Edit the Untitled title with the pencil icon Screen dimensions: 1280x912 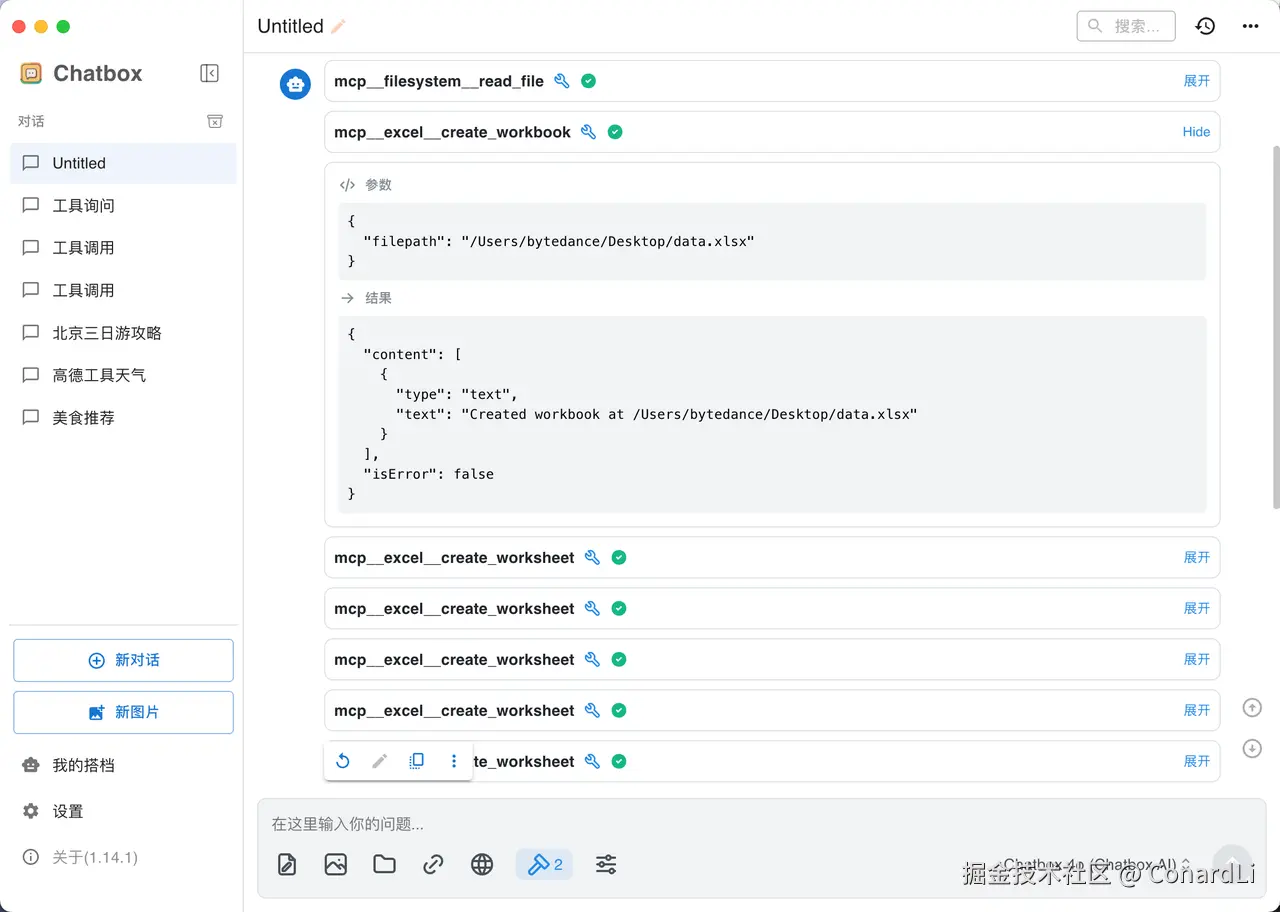click(339, 26)
